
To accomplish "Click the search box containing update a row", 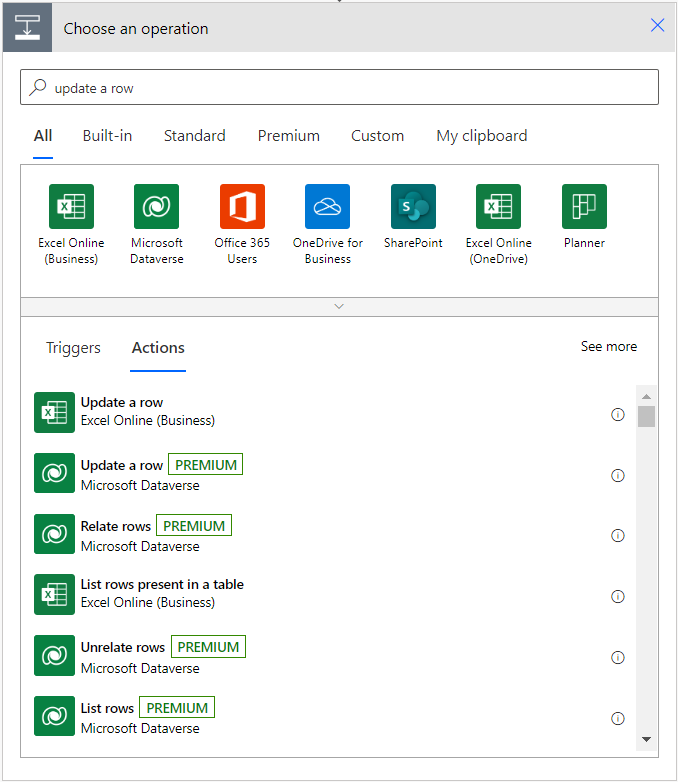I will (x=339, y=87).
